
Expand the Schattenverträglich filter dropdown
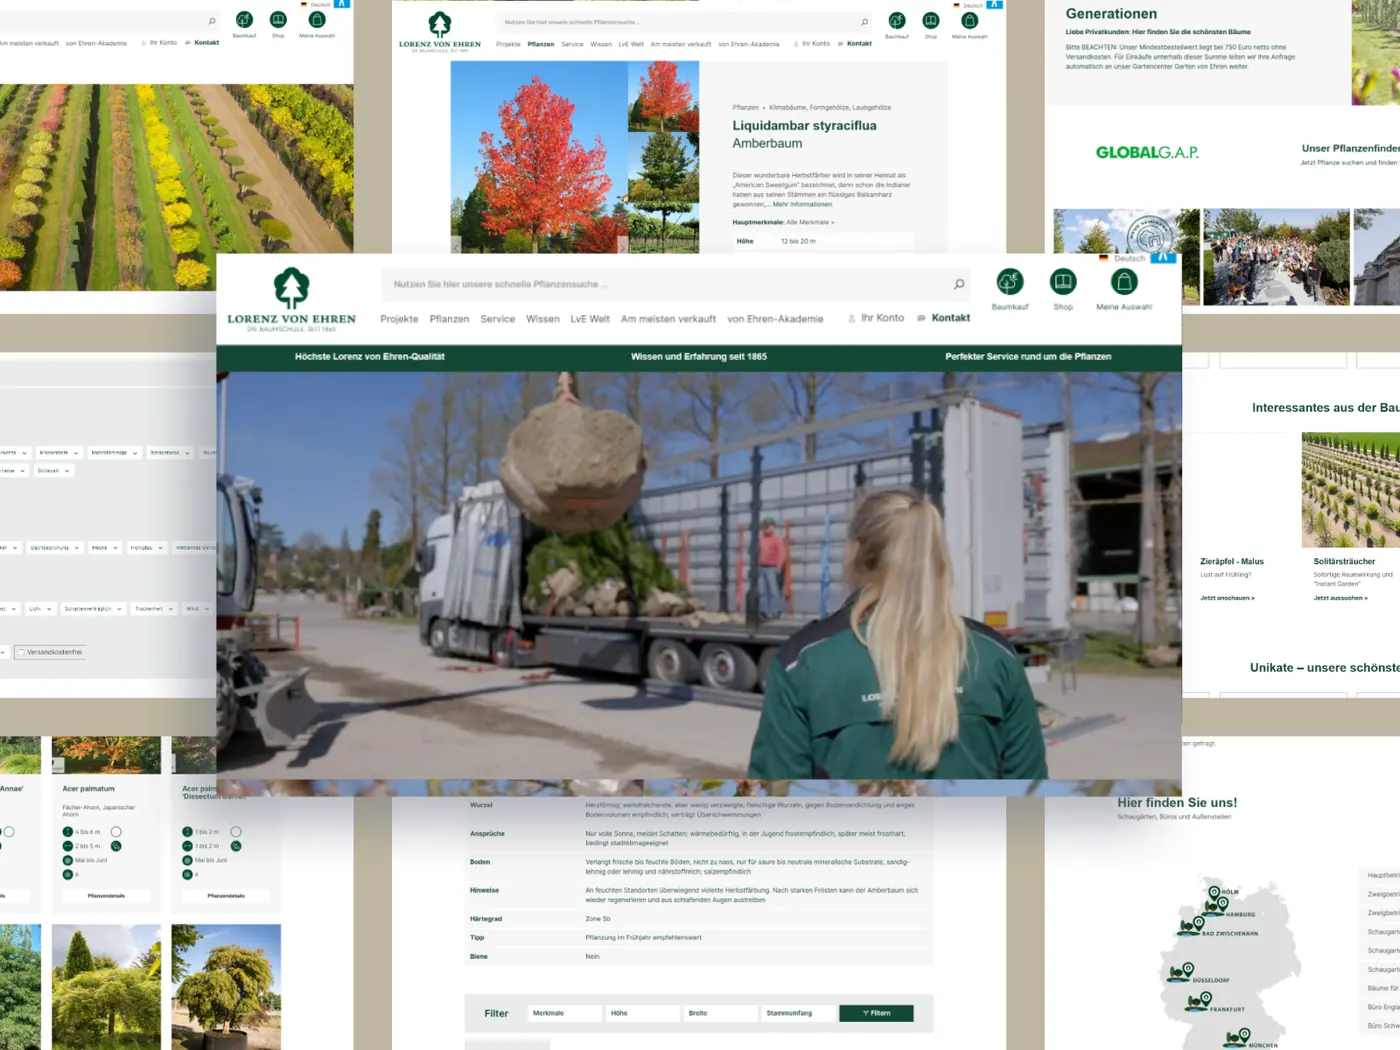[x=93, y=609]
